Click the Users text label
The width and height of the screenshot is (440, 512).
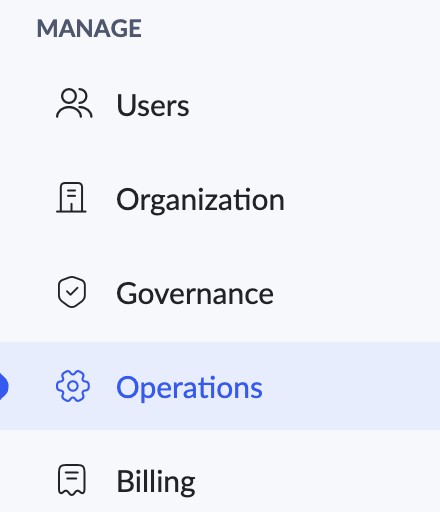pyautogui.click(x=153, y=105)
